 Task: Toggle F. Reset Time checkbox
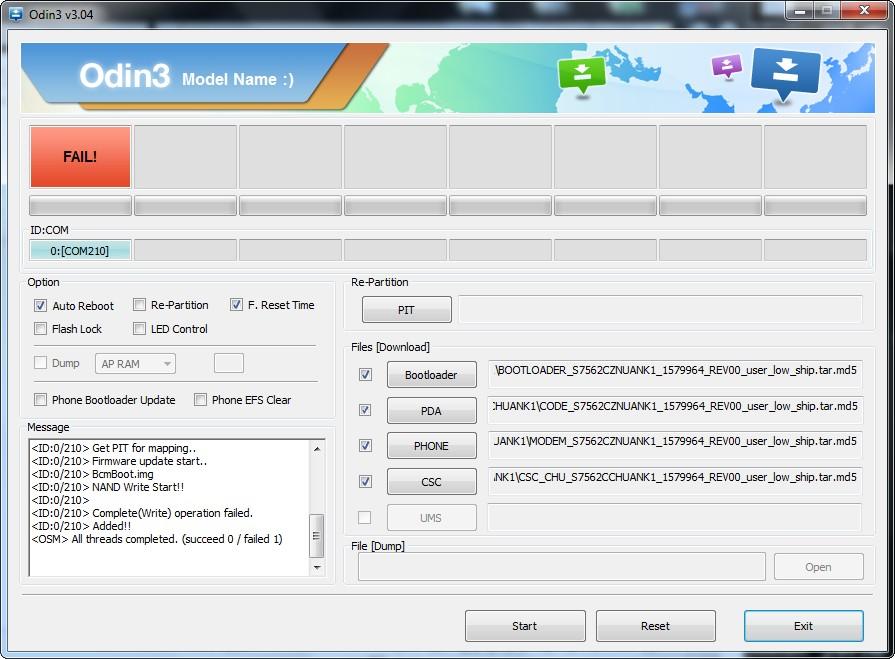(x=236, y=305)
